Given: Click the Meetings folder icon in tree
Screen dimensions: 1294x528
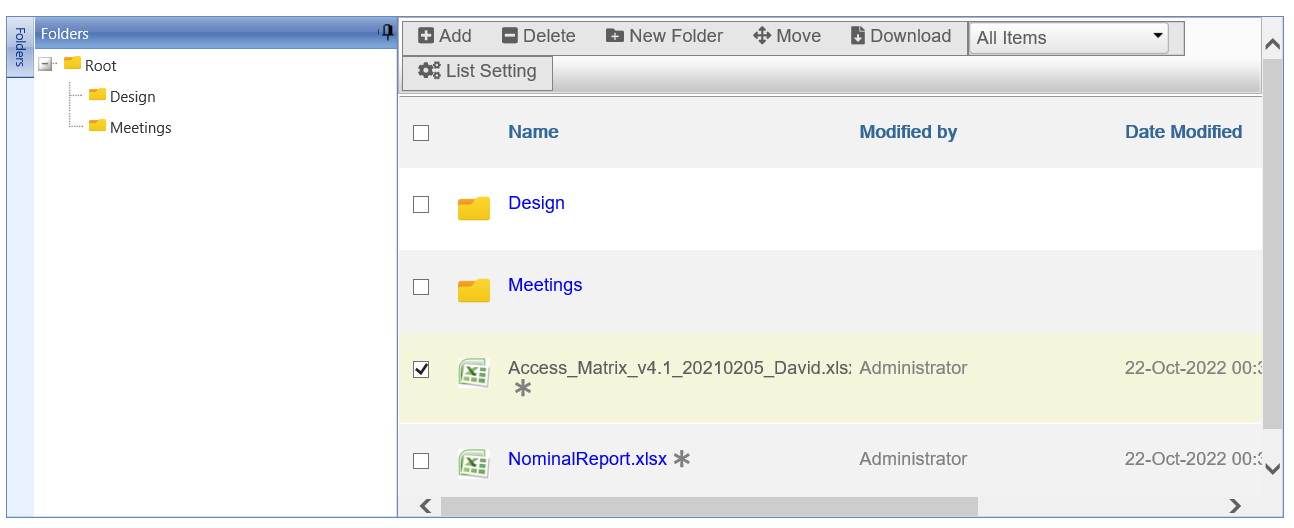Looking at the screenshot, I should (x=97, y=125).
